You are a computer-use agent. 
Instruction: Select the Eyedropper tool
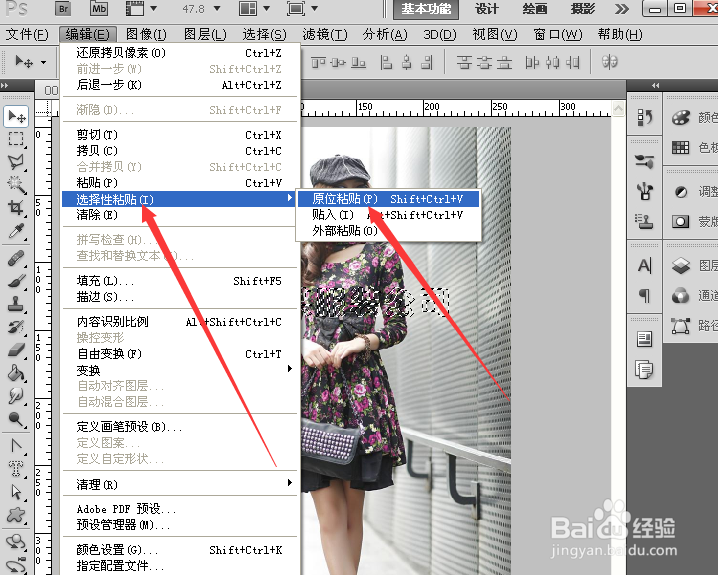tap(16, 231)
